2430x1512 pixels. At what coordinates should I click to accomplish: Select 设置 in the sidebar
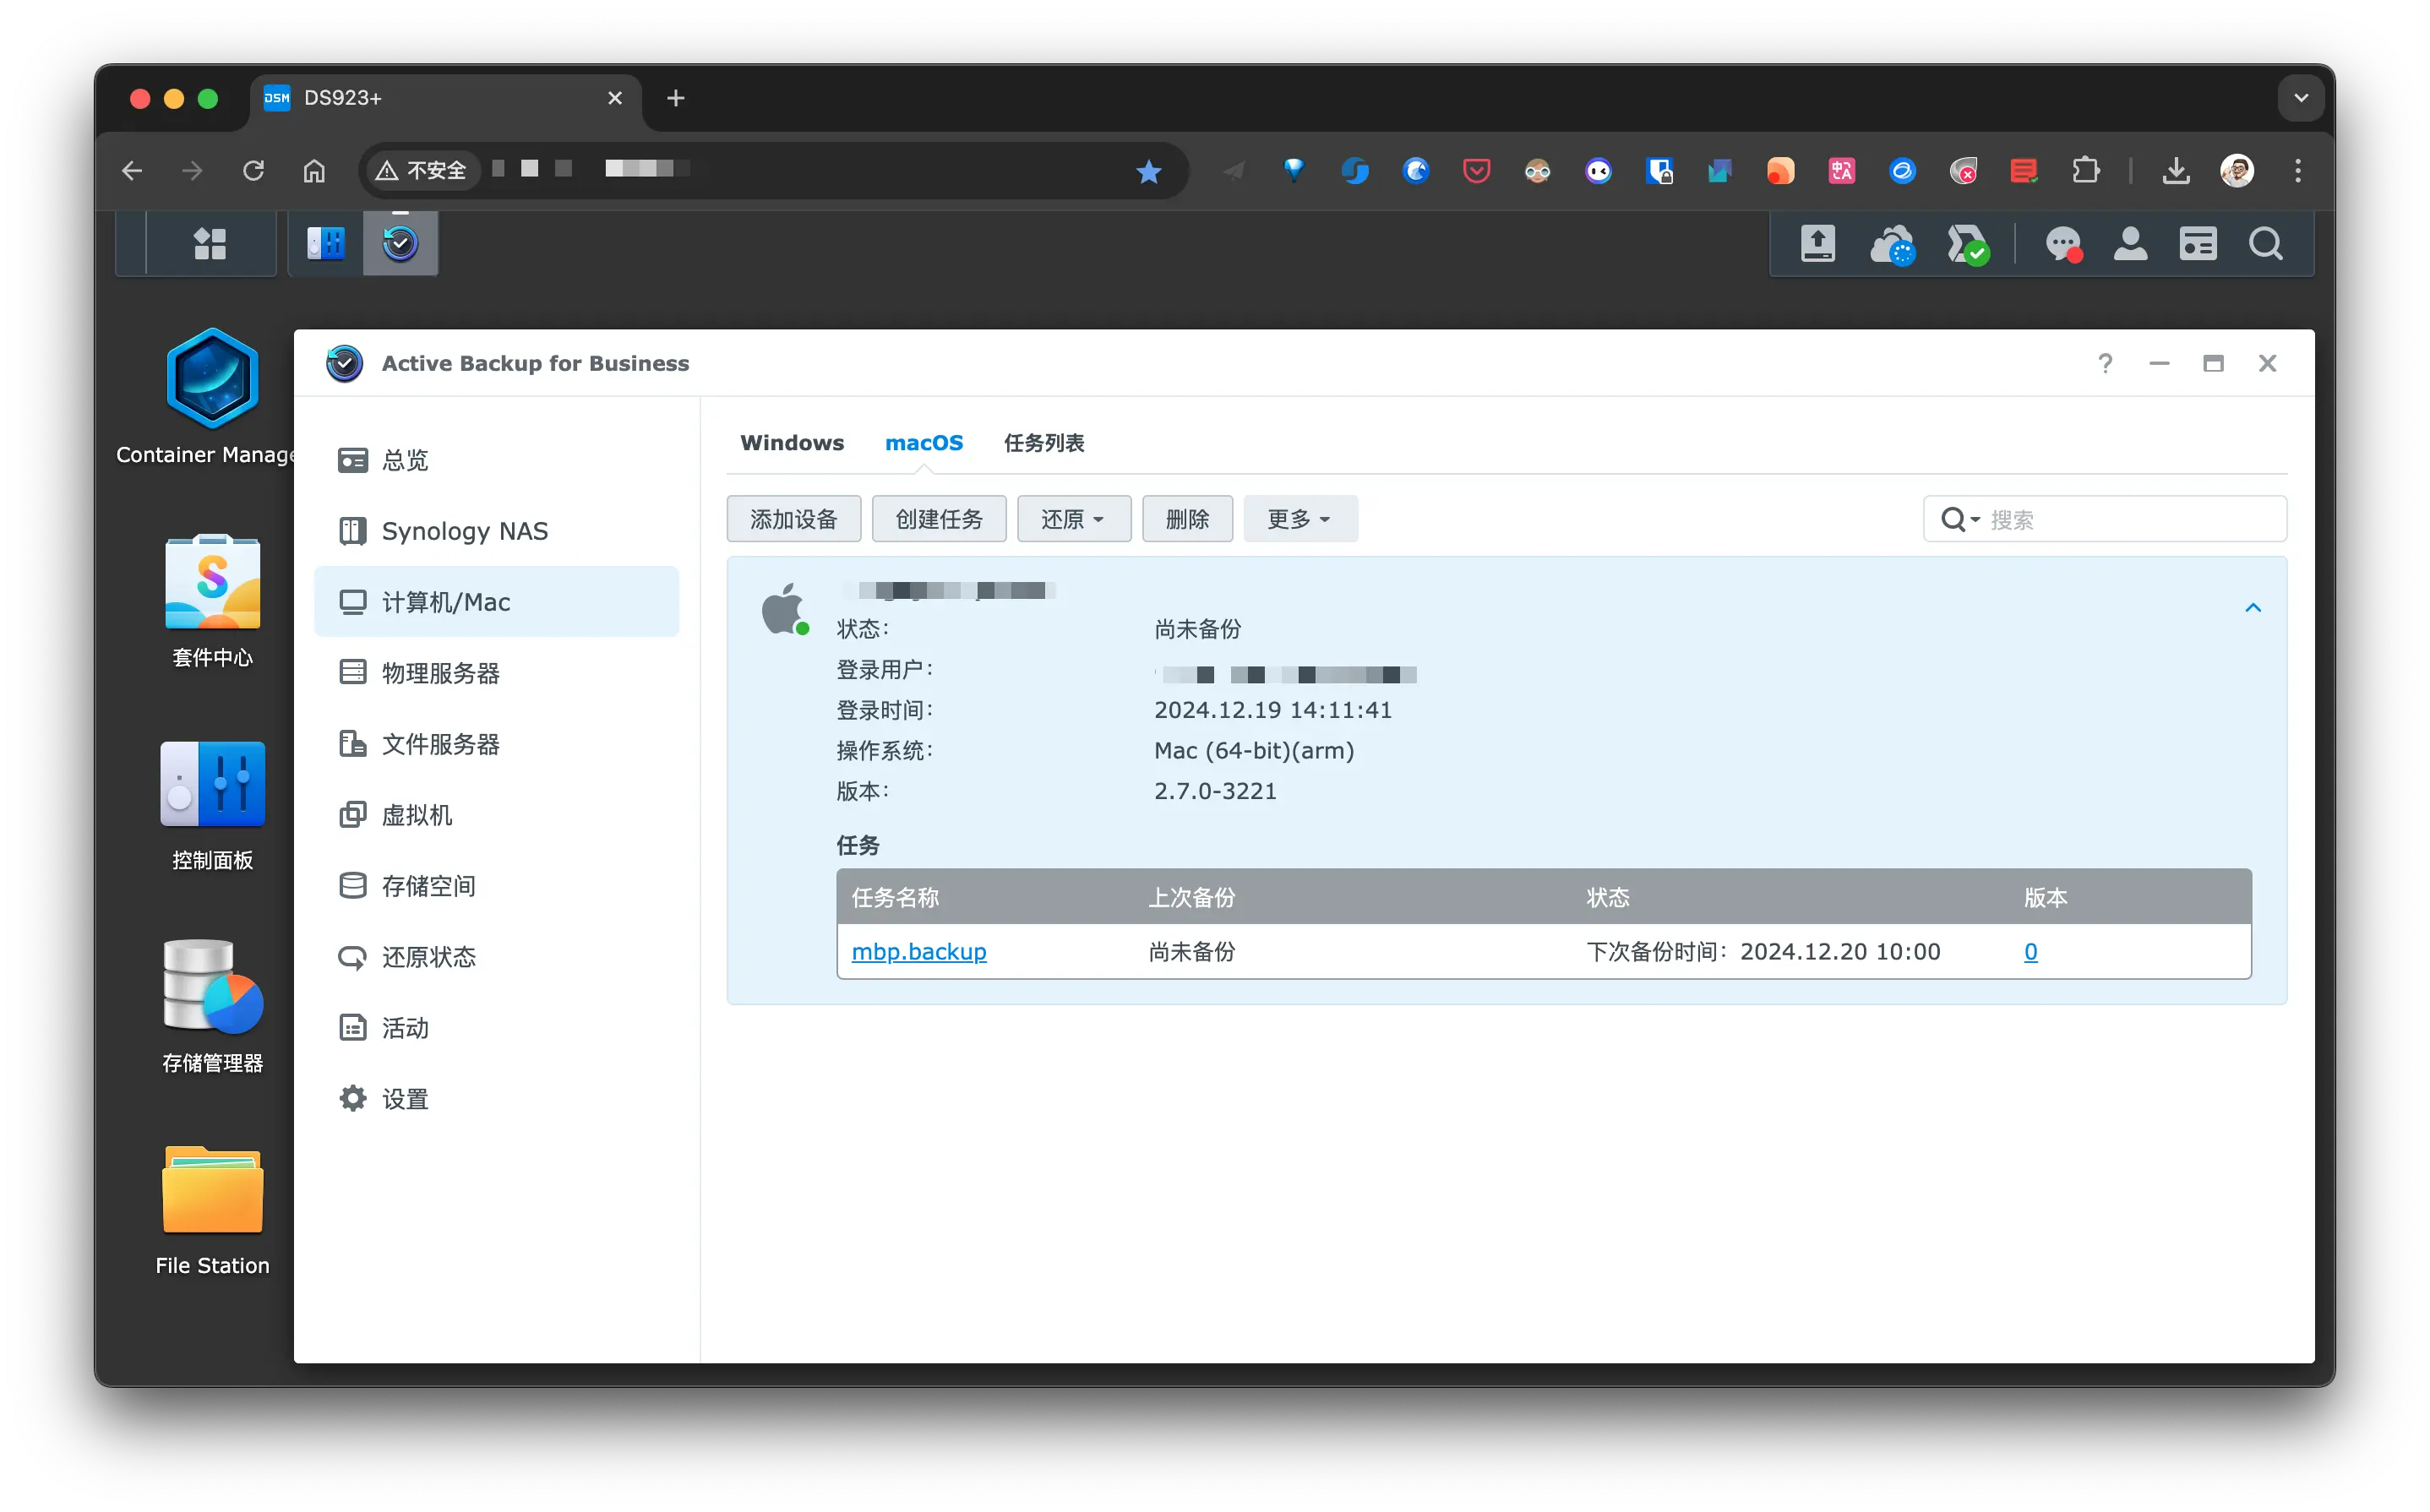[404, 1099]
